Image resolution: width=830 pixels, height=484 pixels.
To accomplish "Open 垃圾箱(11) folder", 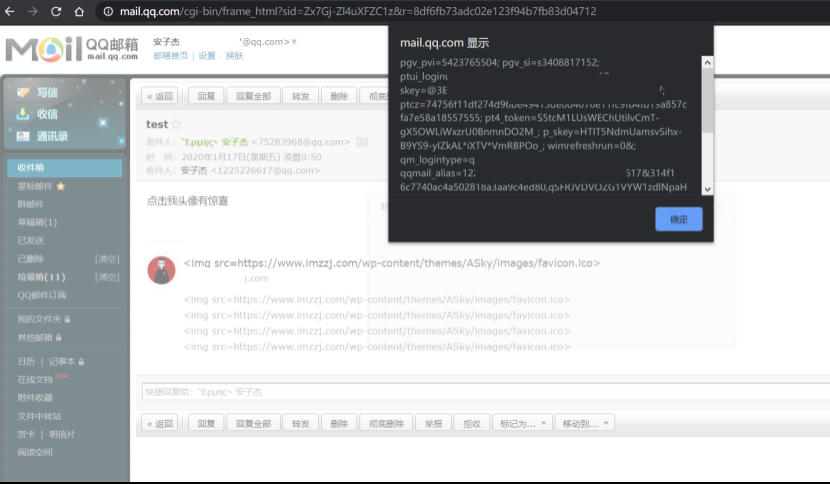I will (x=41, y=277).
